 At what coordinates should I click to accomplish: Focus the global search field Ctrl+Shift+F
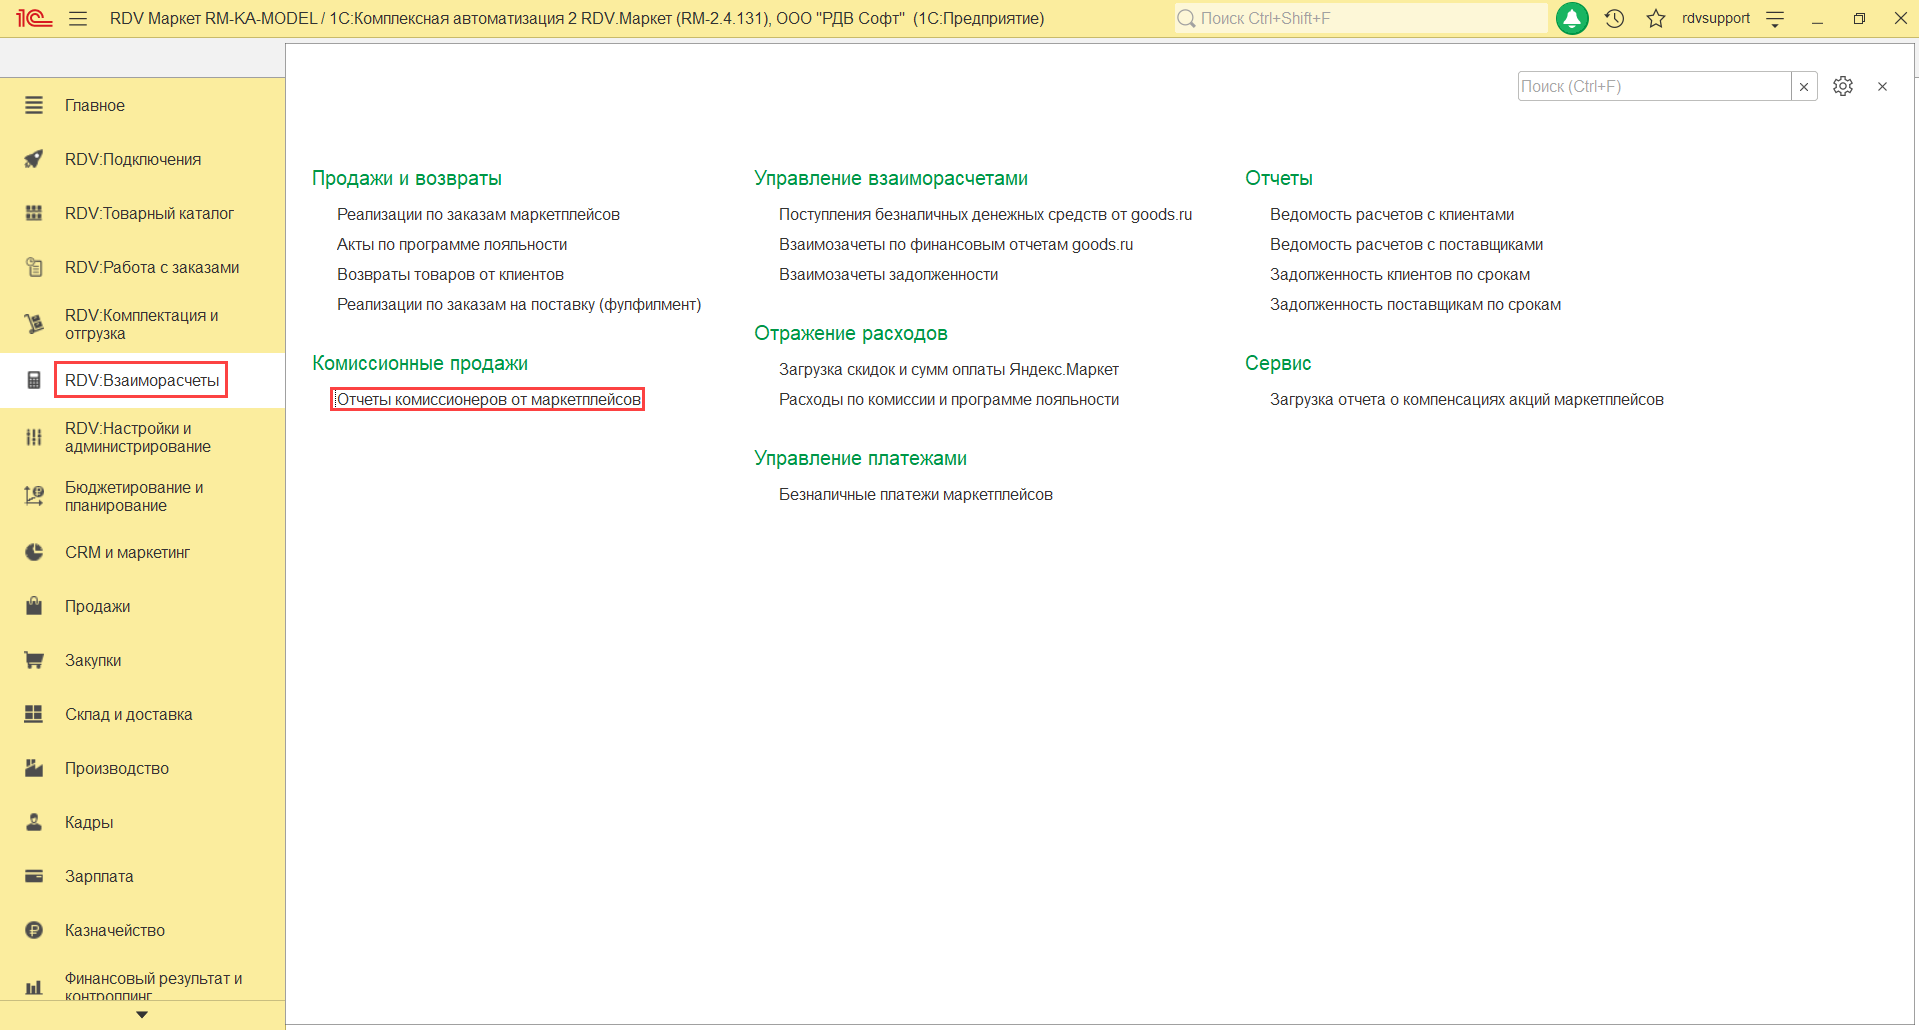(1361, 18)
